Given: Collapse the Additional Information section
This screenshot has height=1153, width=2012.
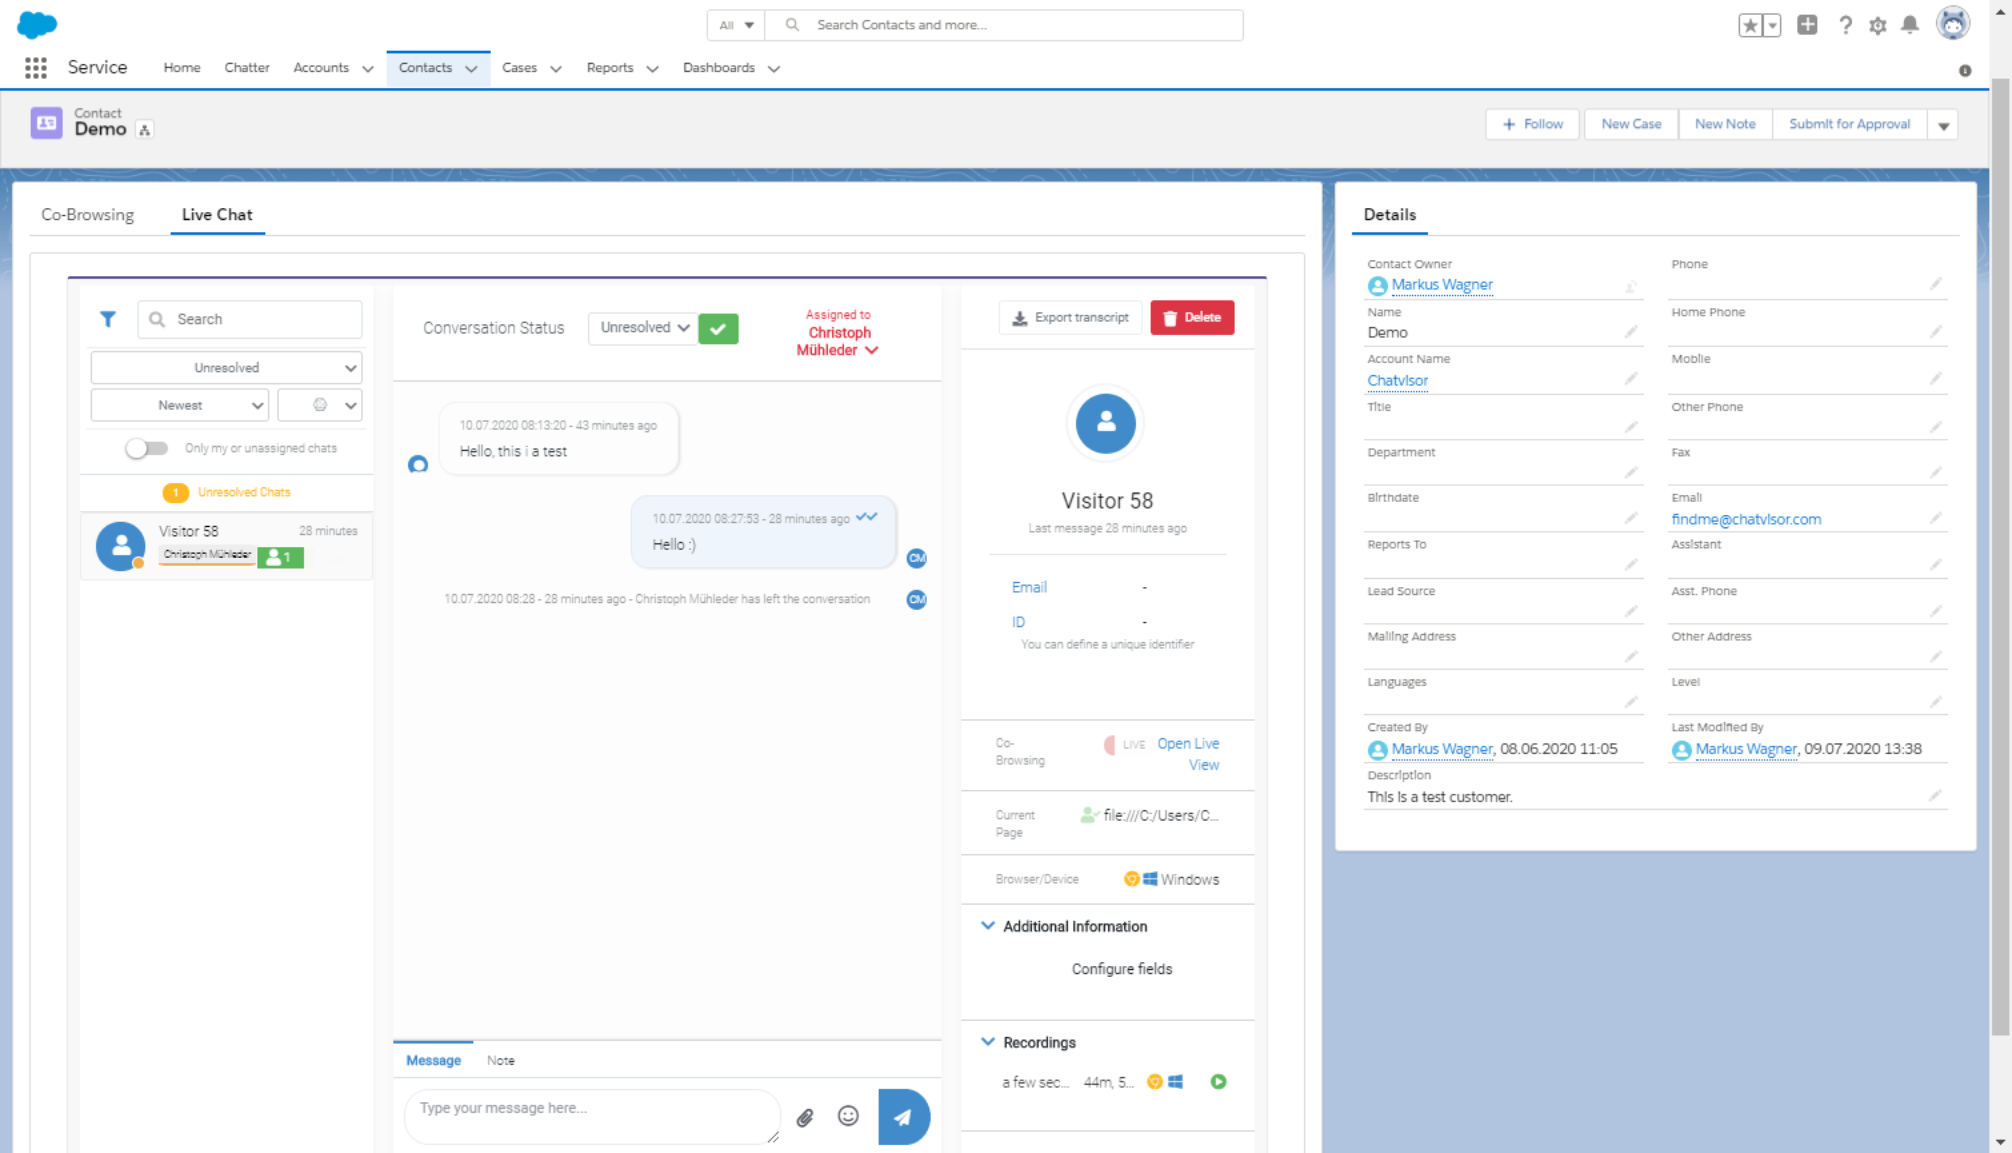Looking at the screenshot, I should click(988, 926).
